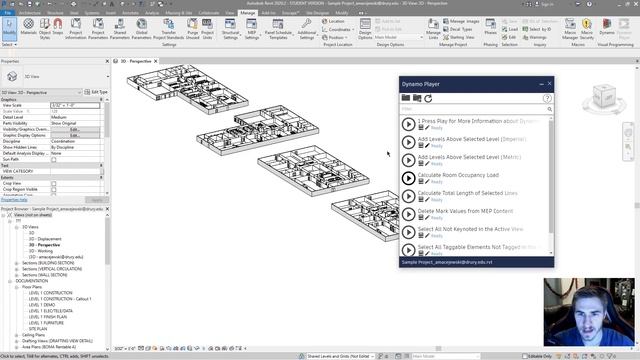Open Object Styles settings
The height and width of the screenshot is (360, 640).
pyautogui.click(x=44, y=29)
